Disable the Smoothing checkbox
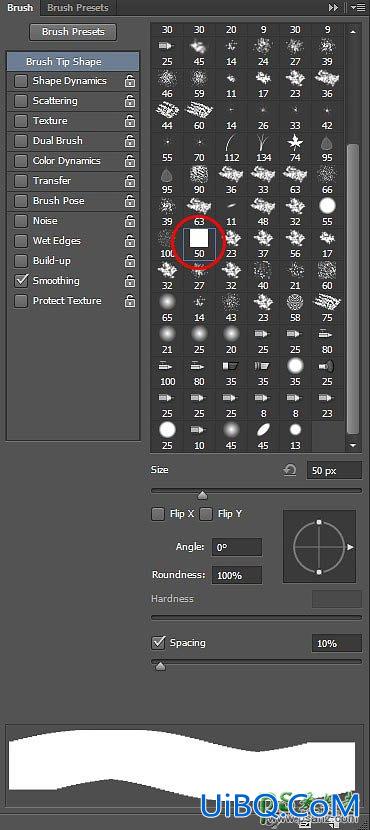Image resolution: width=370 pixels, height=830 pixels. [x=21, y=281]
